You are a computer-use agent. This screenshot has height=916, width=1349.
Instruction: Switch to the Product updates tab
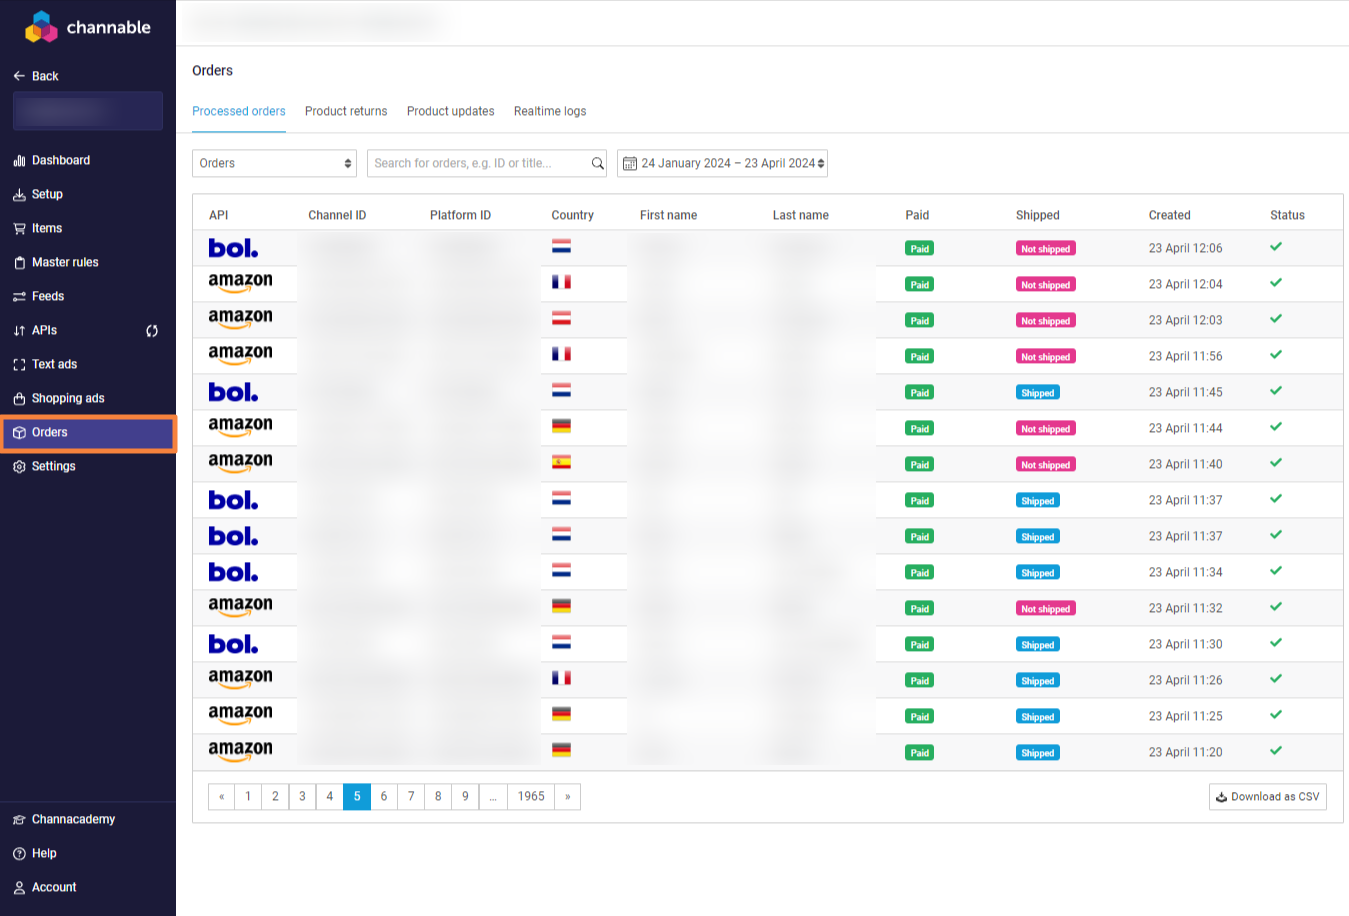[x=450, y=112]
